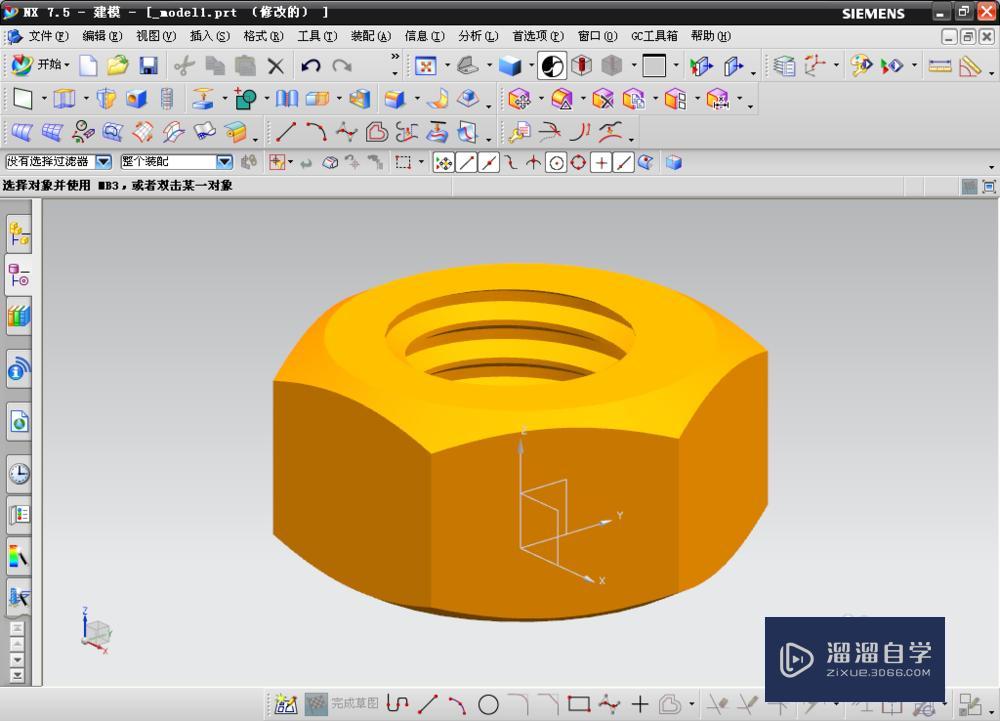Open the Part Navigator sidebar tab

19,275
